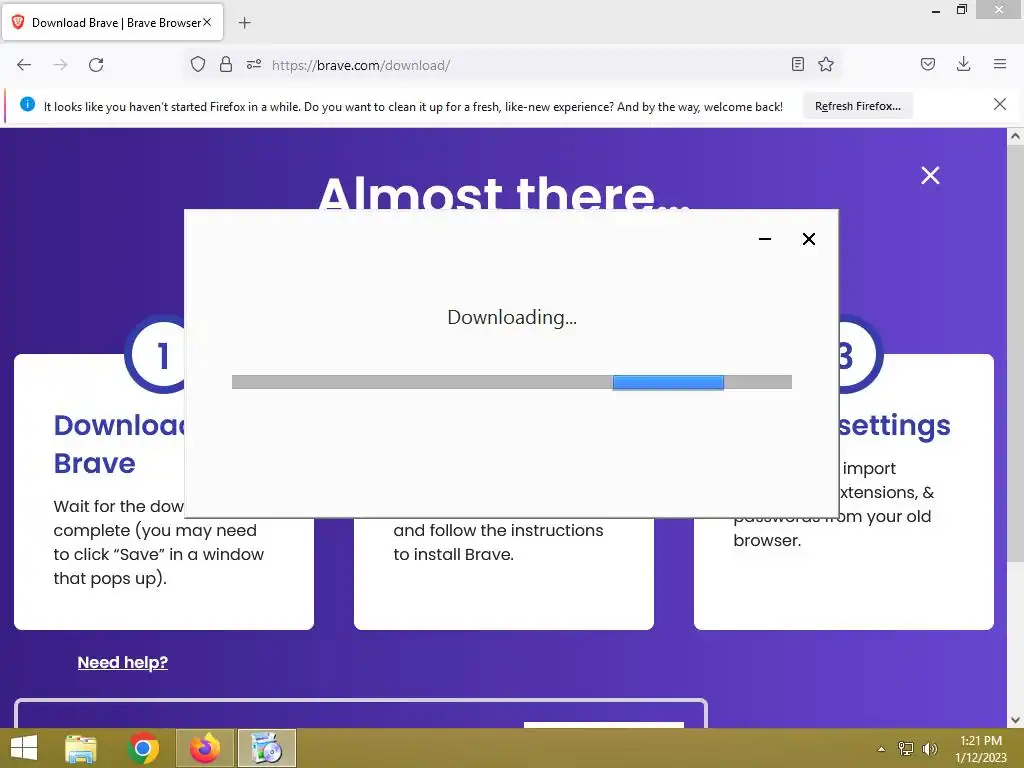Show hidden system tray icons
1024x768 pixels.
[x=881, y=749]
